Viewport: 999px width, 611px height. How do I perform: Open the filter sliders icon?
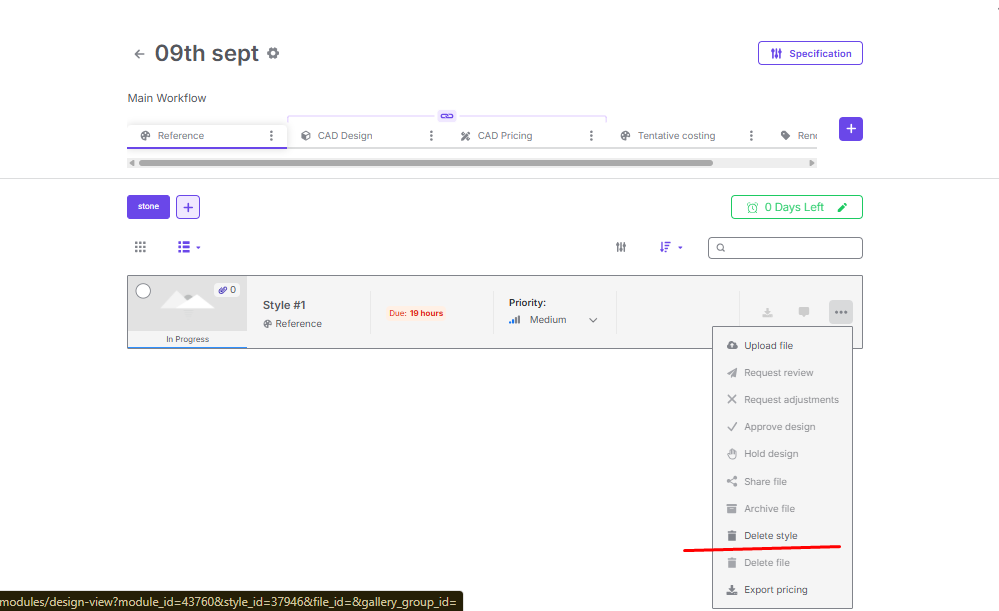point(621,247)
